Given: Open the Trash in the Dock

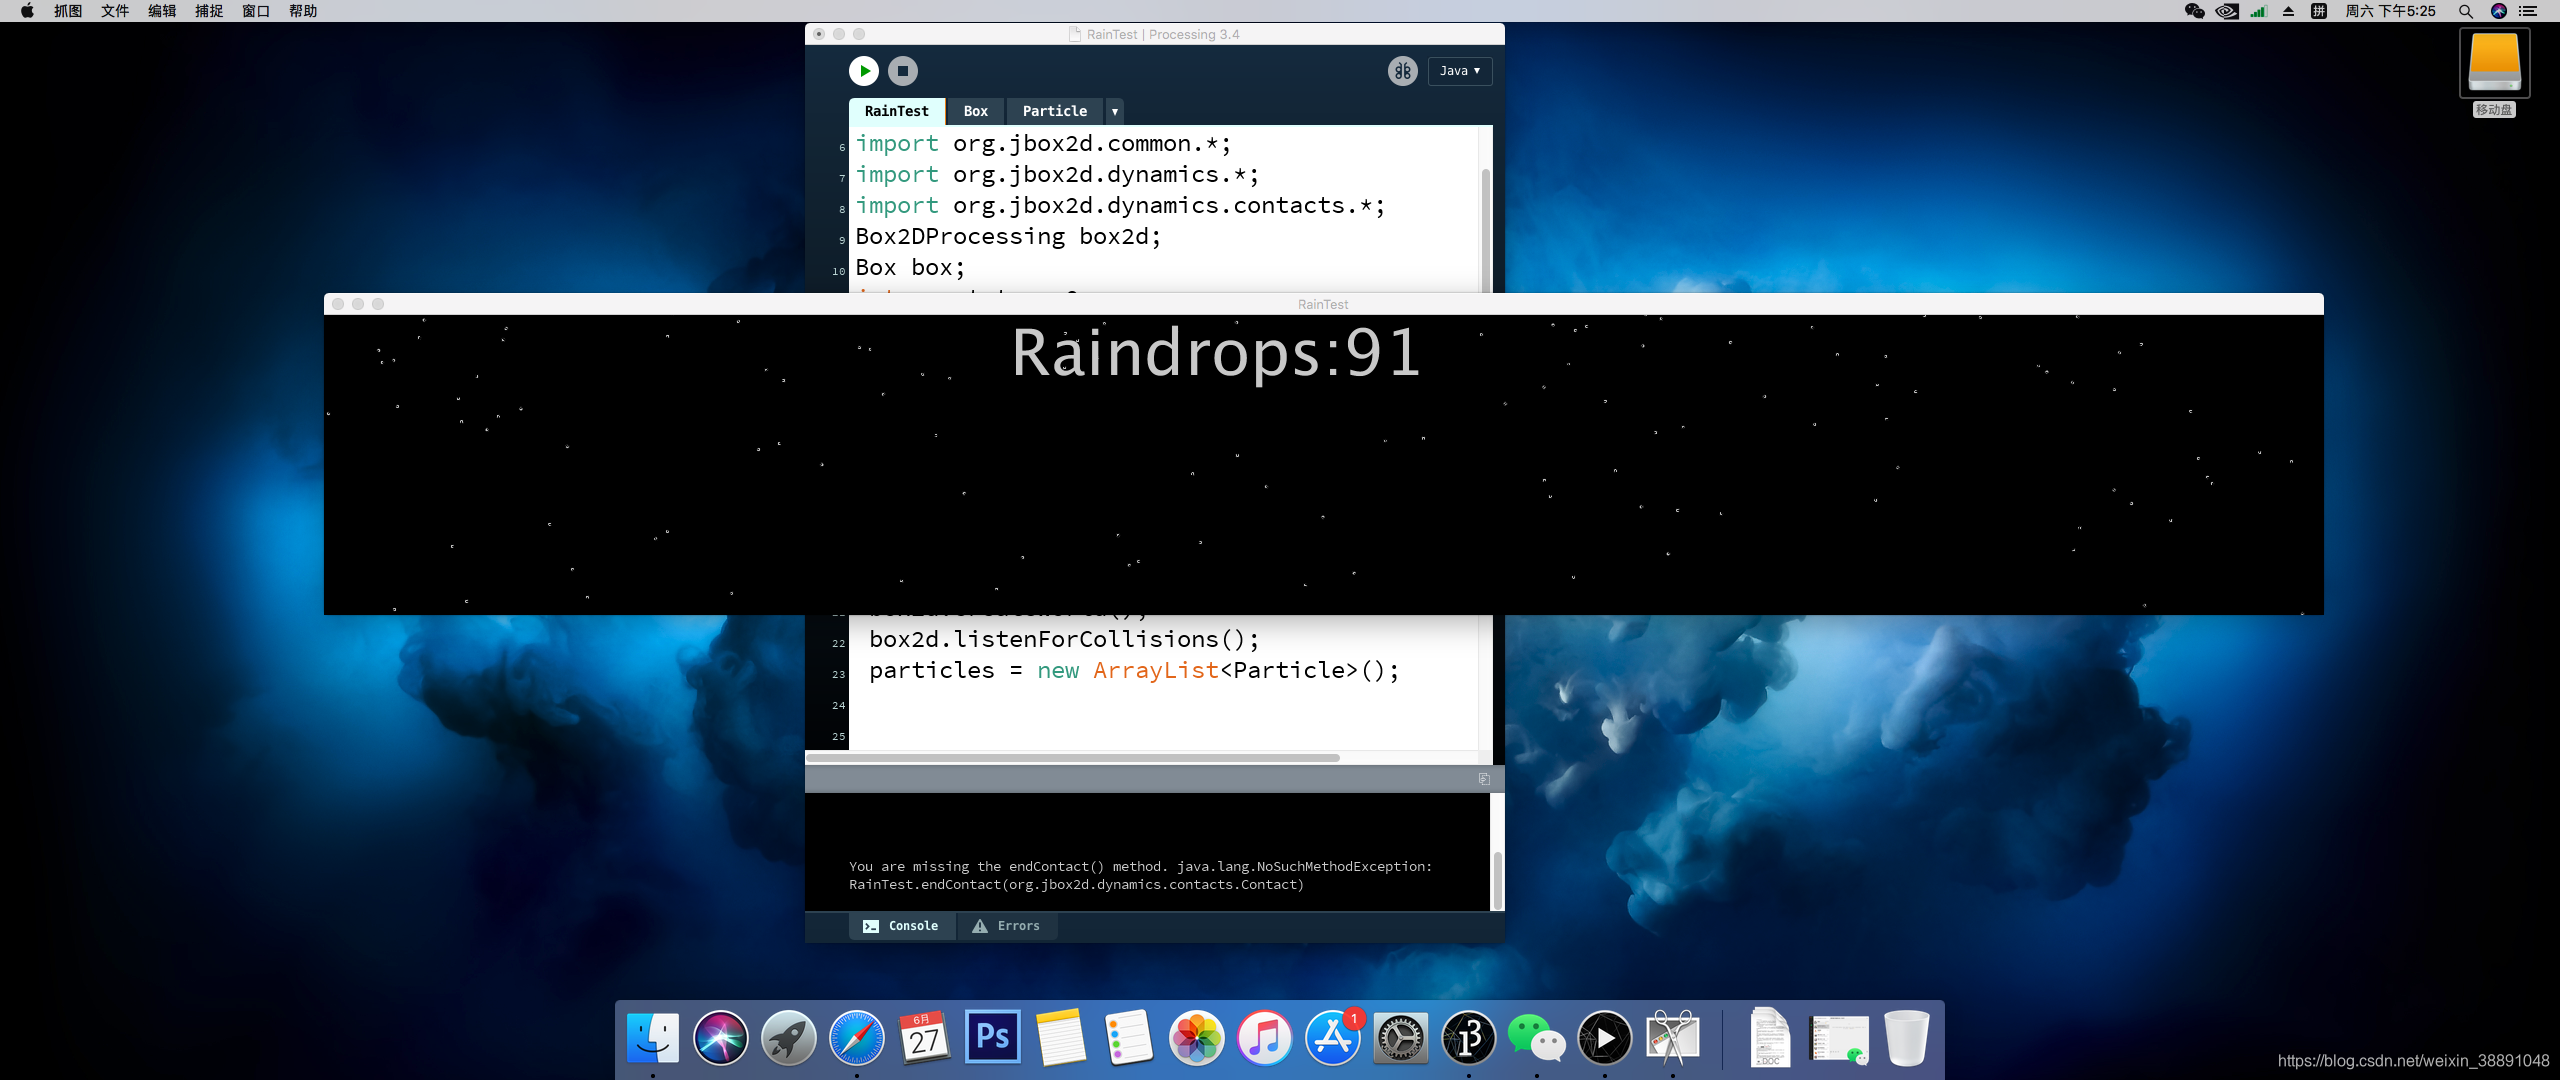Looking at the screenshot, I should pyautogui.click(x=1906, y=1038).
